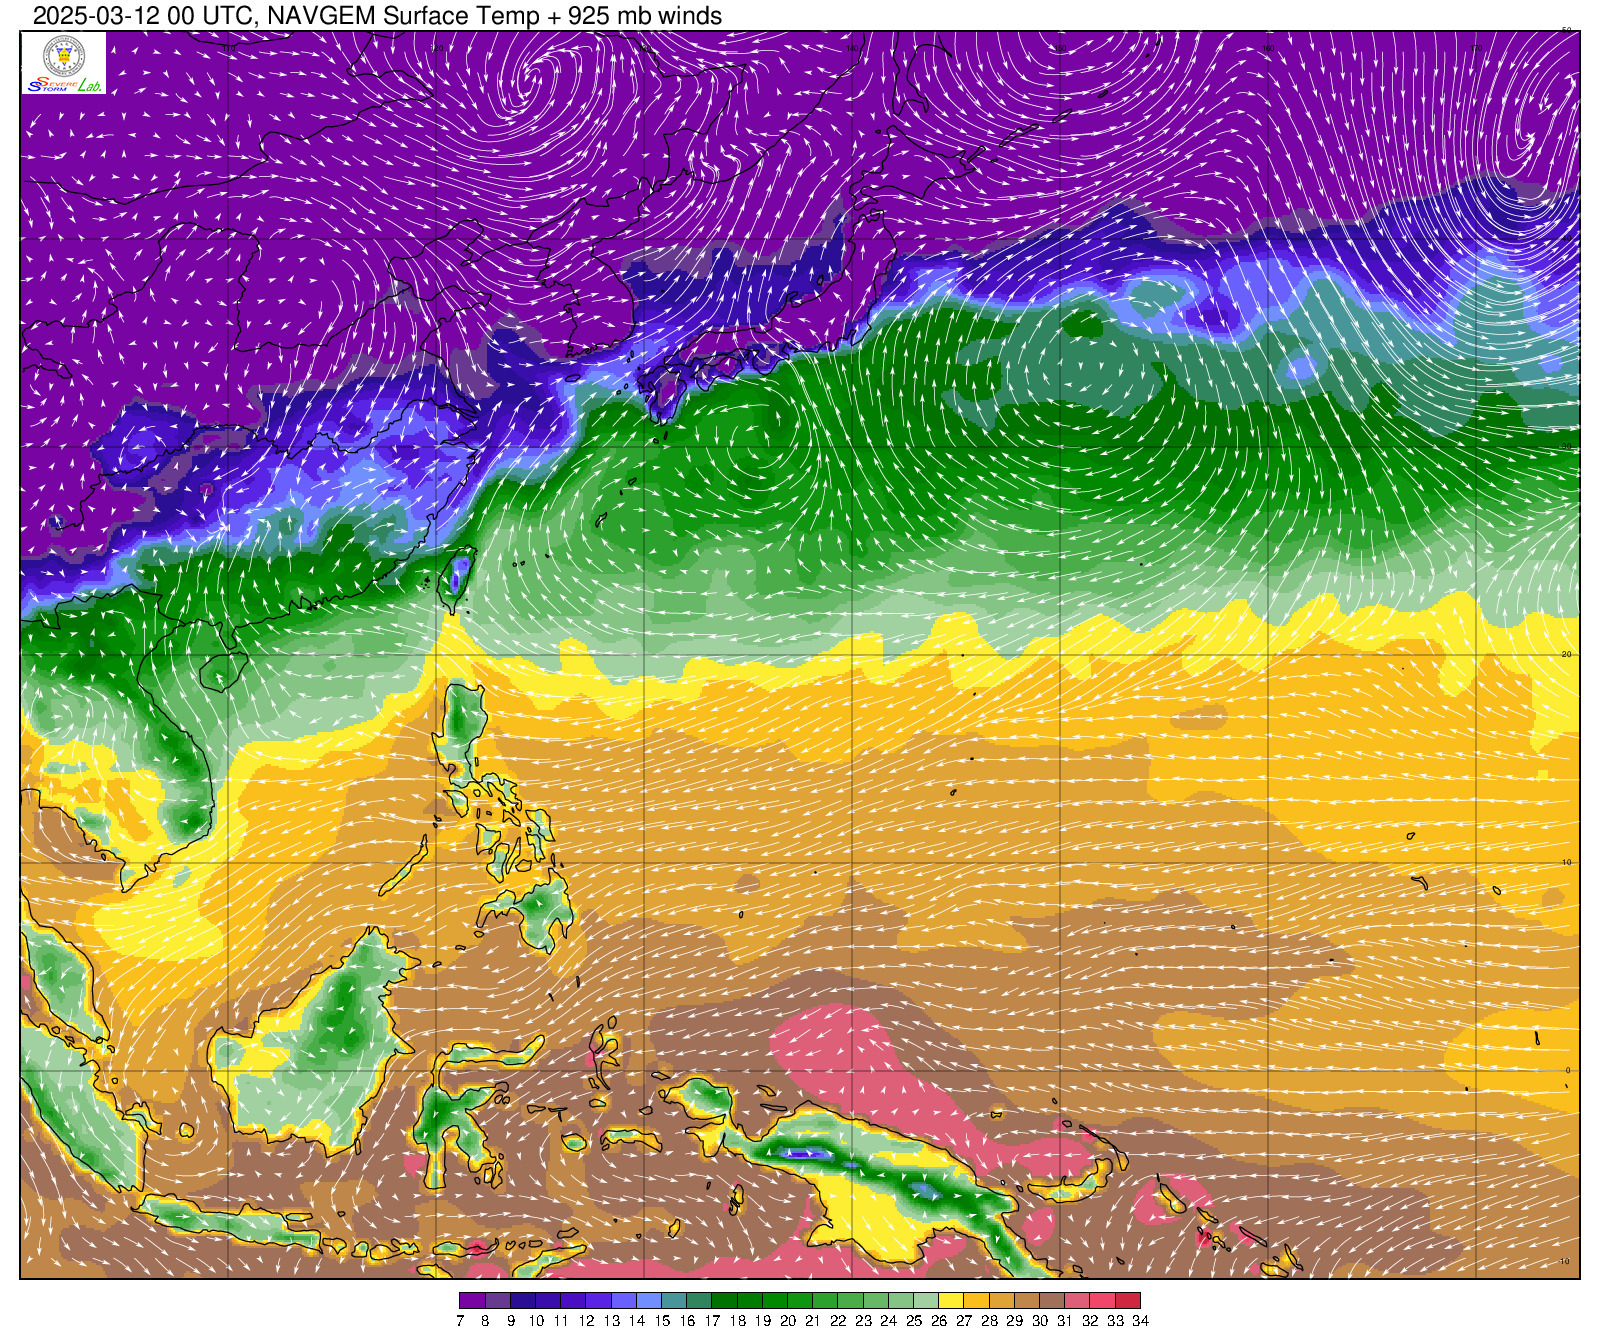Click the legend label 34

click(1140, 1321)
